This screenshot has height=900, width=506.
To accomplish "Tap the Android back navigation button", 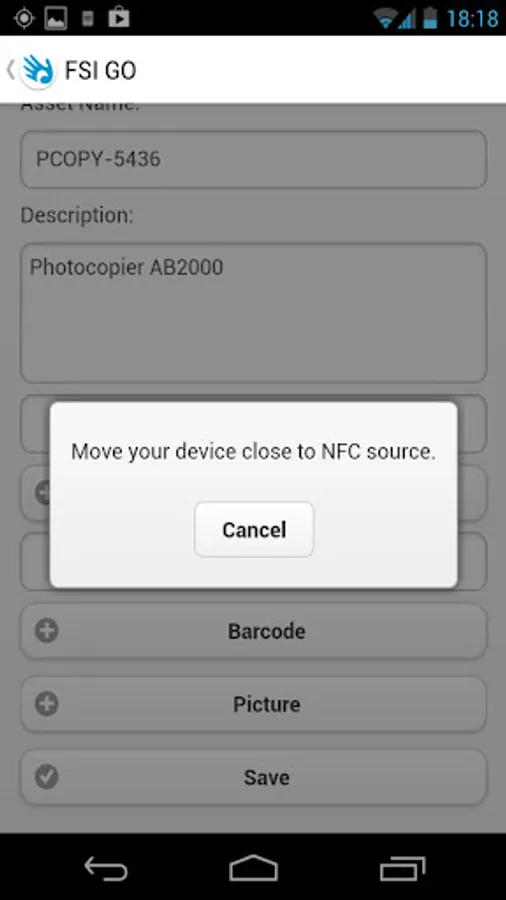I will (x=106, y=867).
